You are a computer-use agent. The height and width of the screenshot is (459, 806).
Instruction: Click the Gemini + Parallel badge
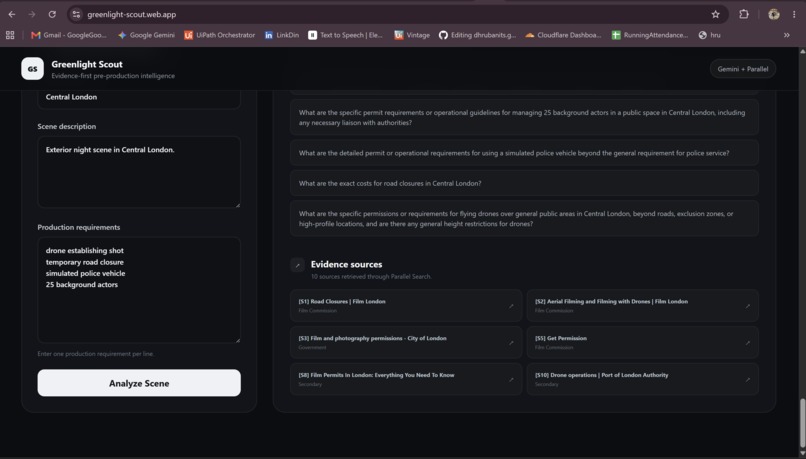coord(743,69)
